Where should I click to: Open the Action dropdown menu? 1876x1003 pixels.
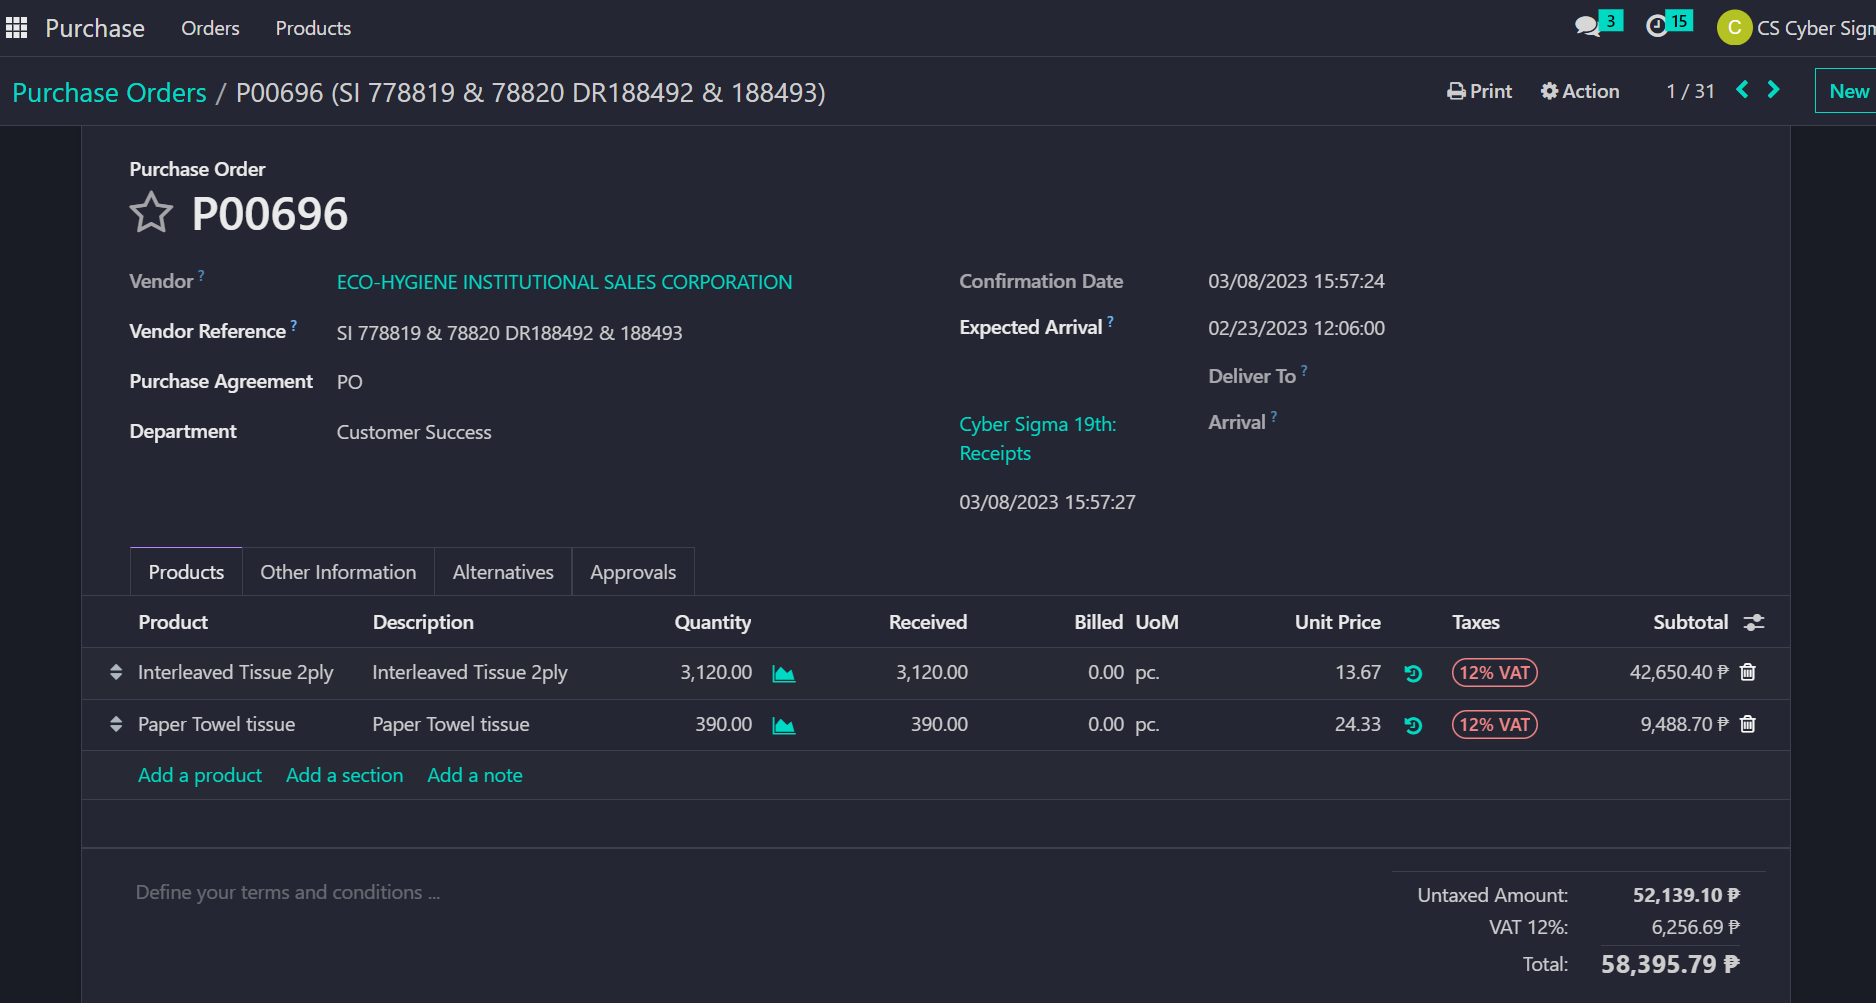tap(1580, 91)
